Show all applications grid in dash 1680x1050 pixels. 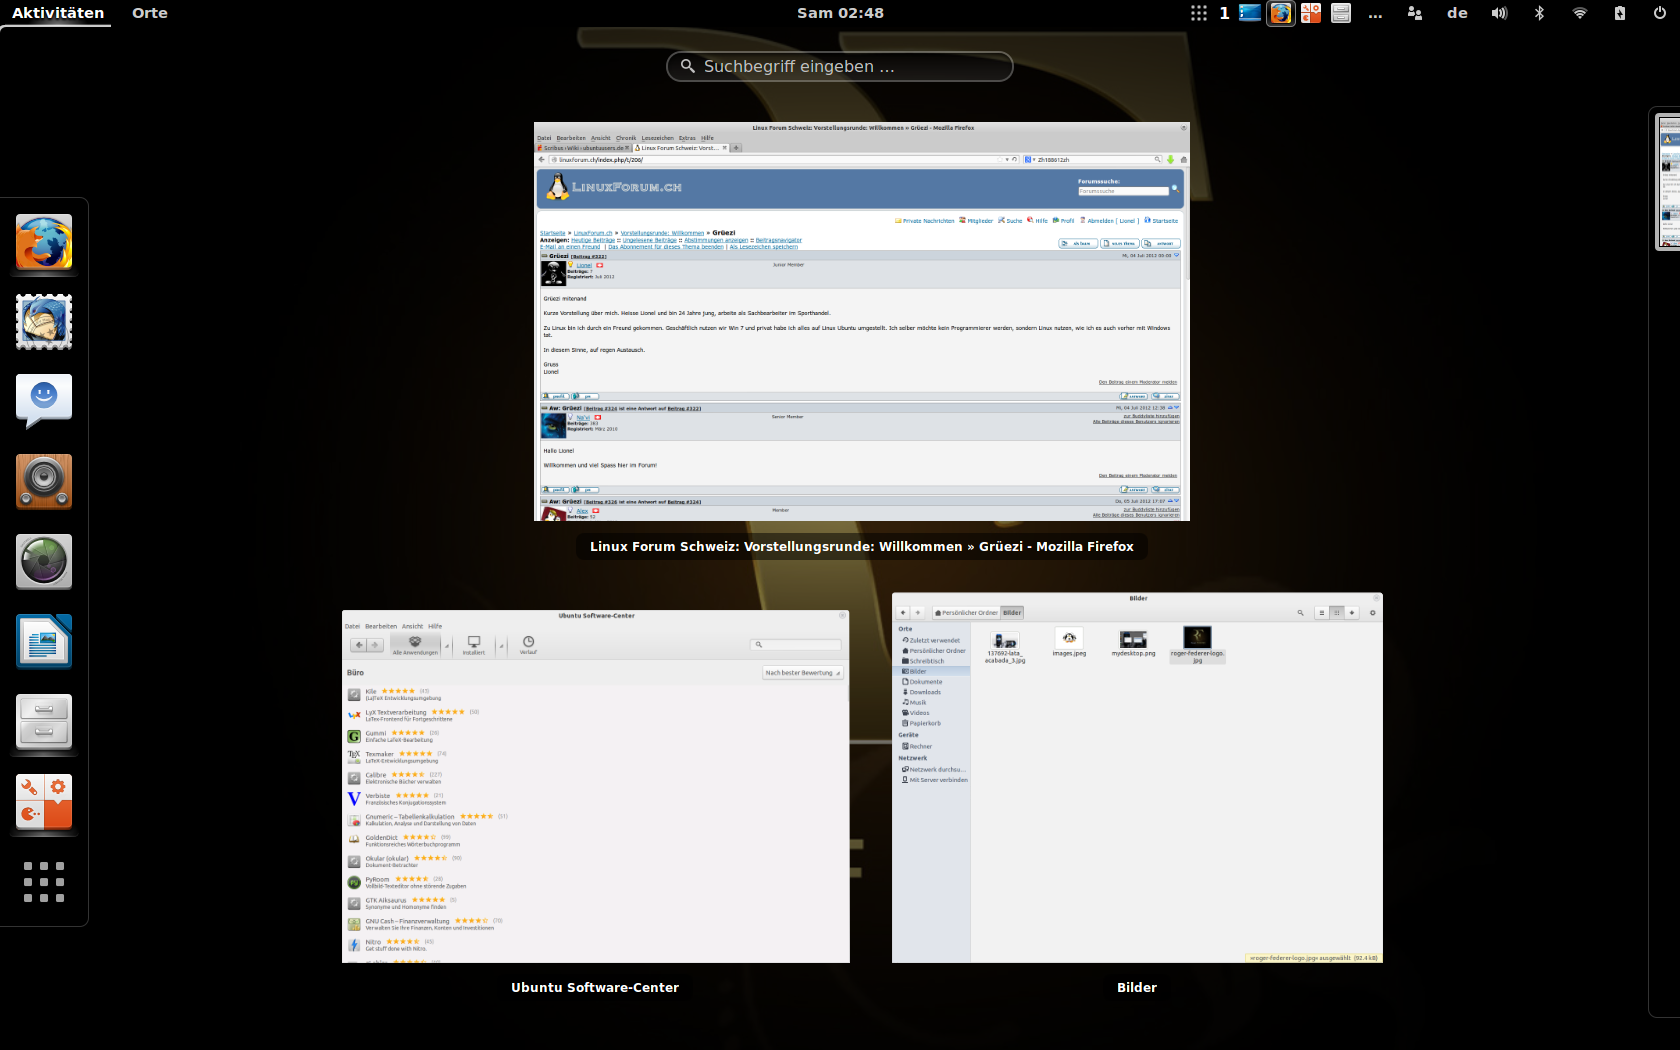pyautogui.click(x=44, y=882)
